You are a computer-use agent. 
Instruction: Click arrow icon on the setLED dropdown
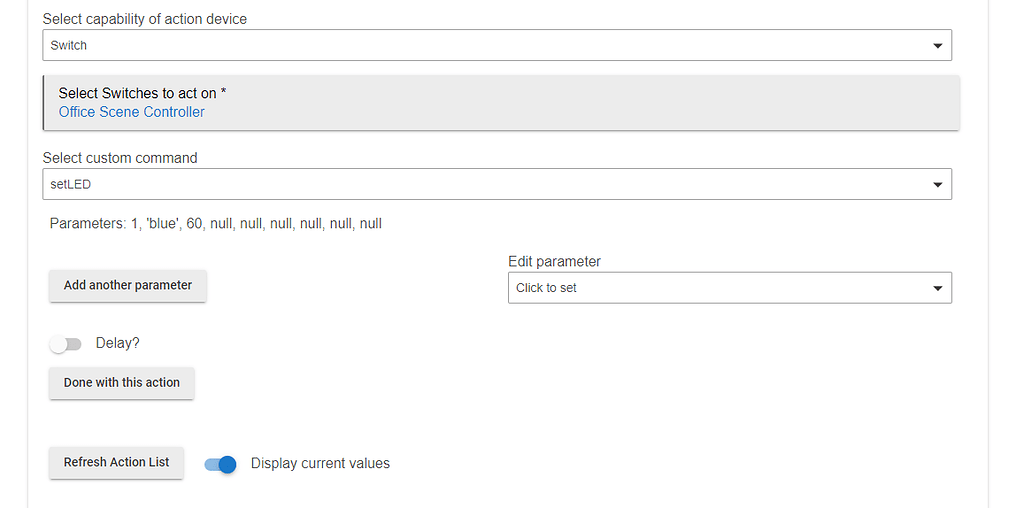pos(937,185)
